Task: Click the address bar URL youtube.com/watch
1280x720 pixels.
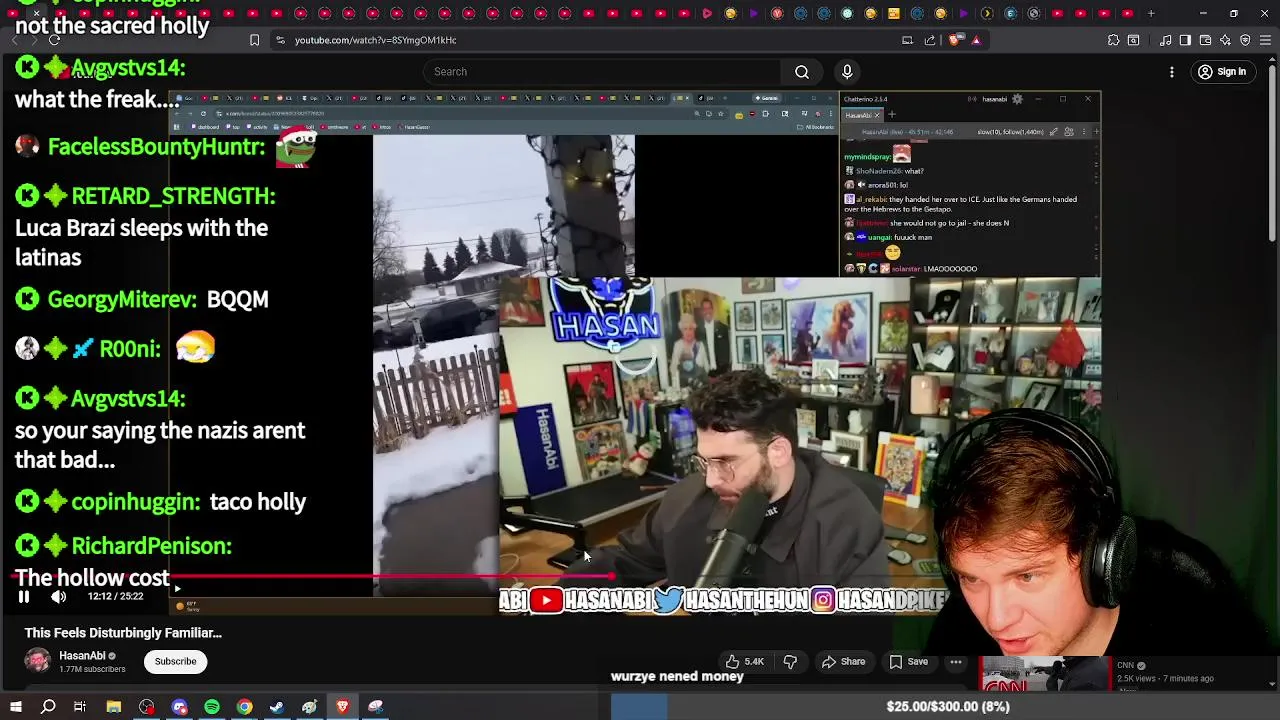Action: pyautogui.click(x=376, y=40)
